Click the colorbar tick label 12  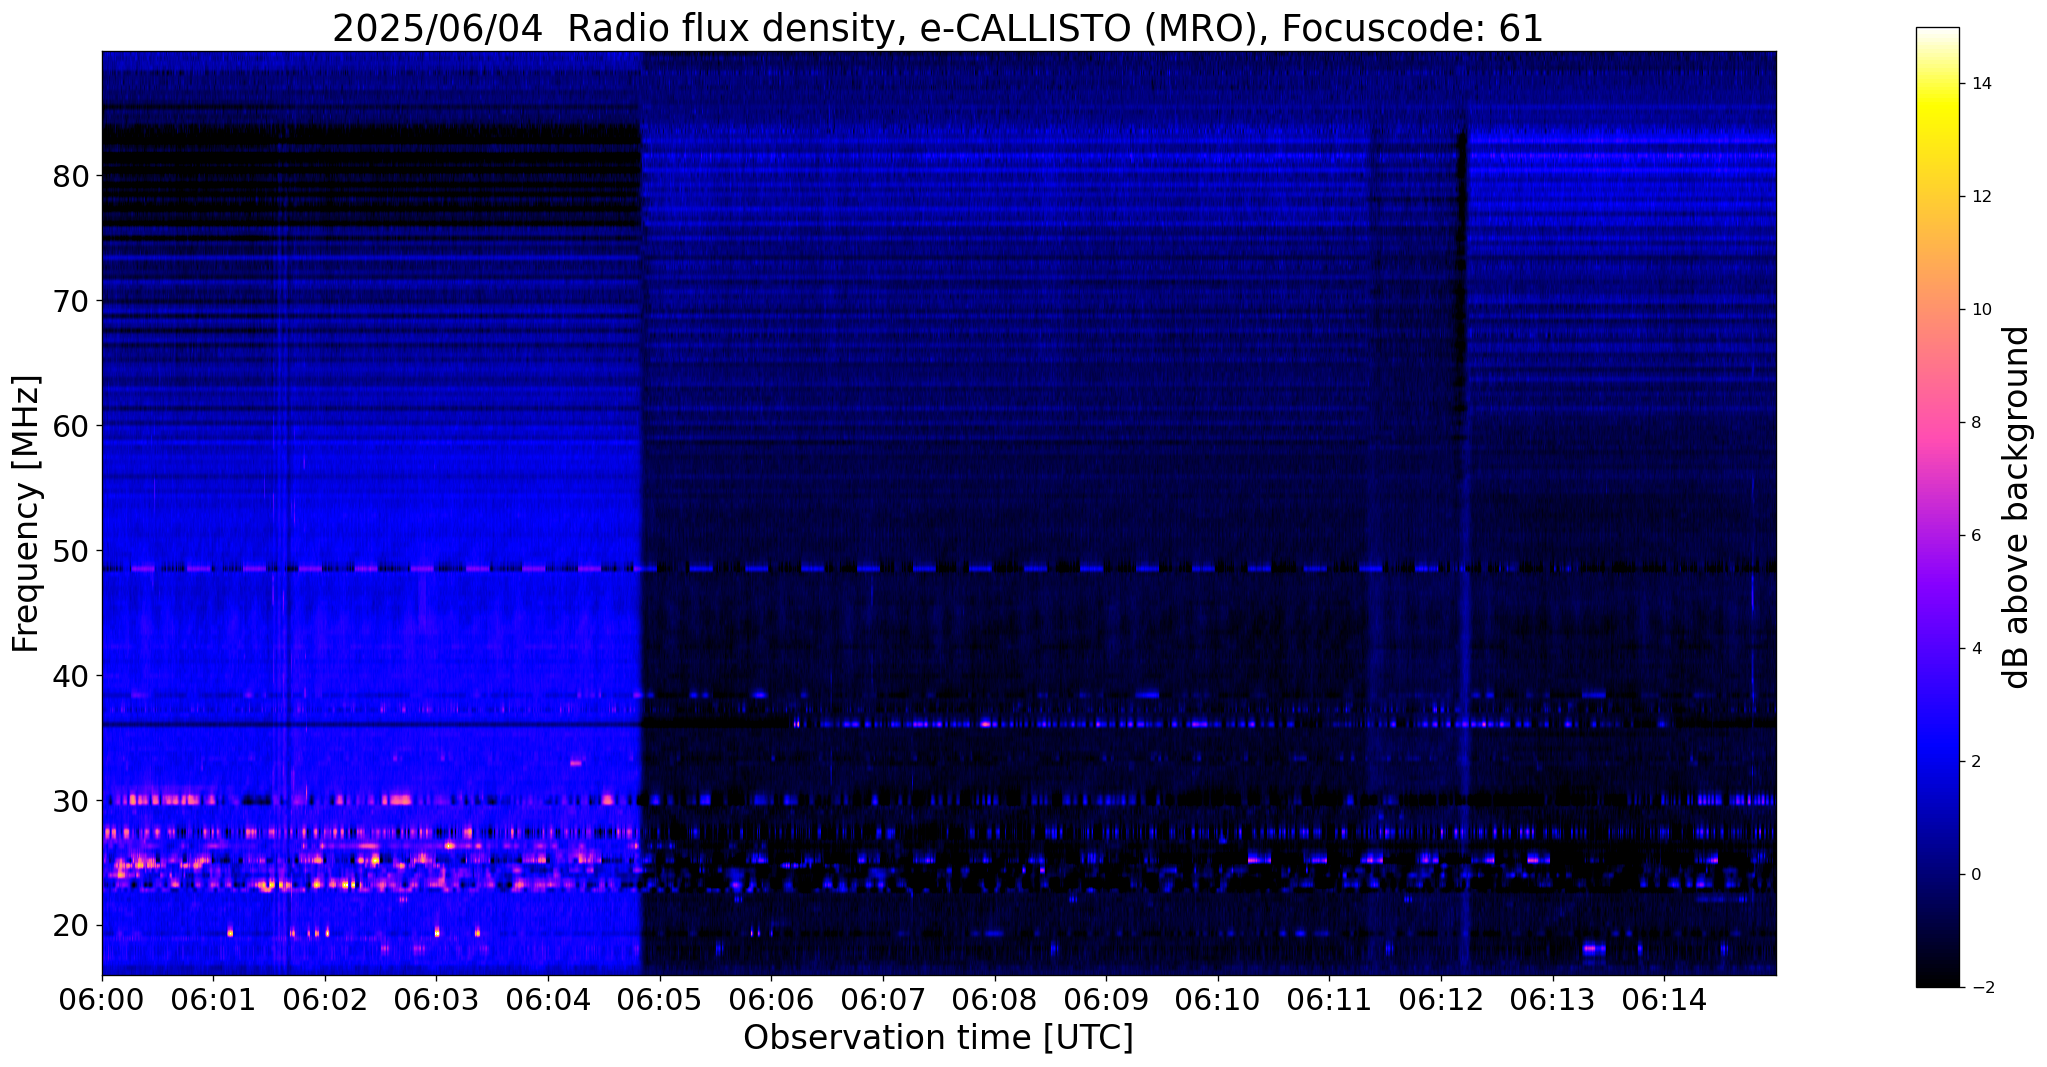[1980, 197]
